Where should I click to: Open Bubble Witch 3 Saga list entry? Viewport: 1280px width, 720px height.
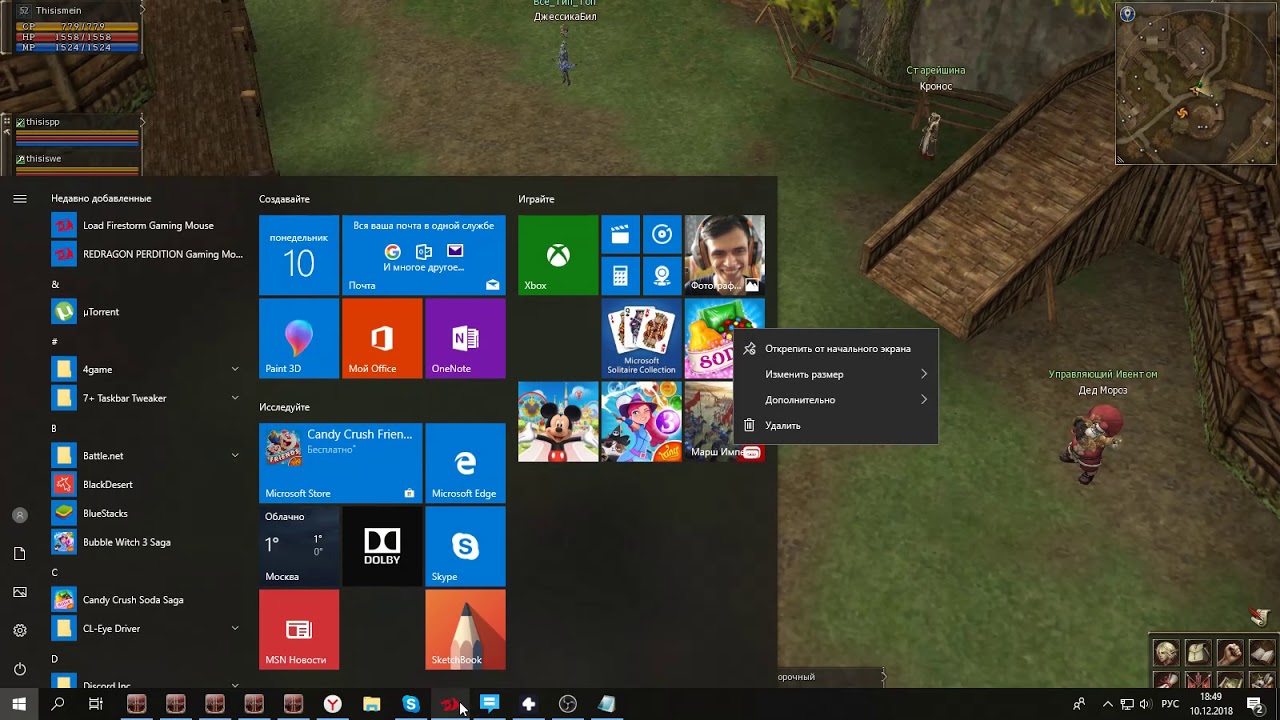coord(147,542)
